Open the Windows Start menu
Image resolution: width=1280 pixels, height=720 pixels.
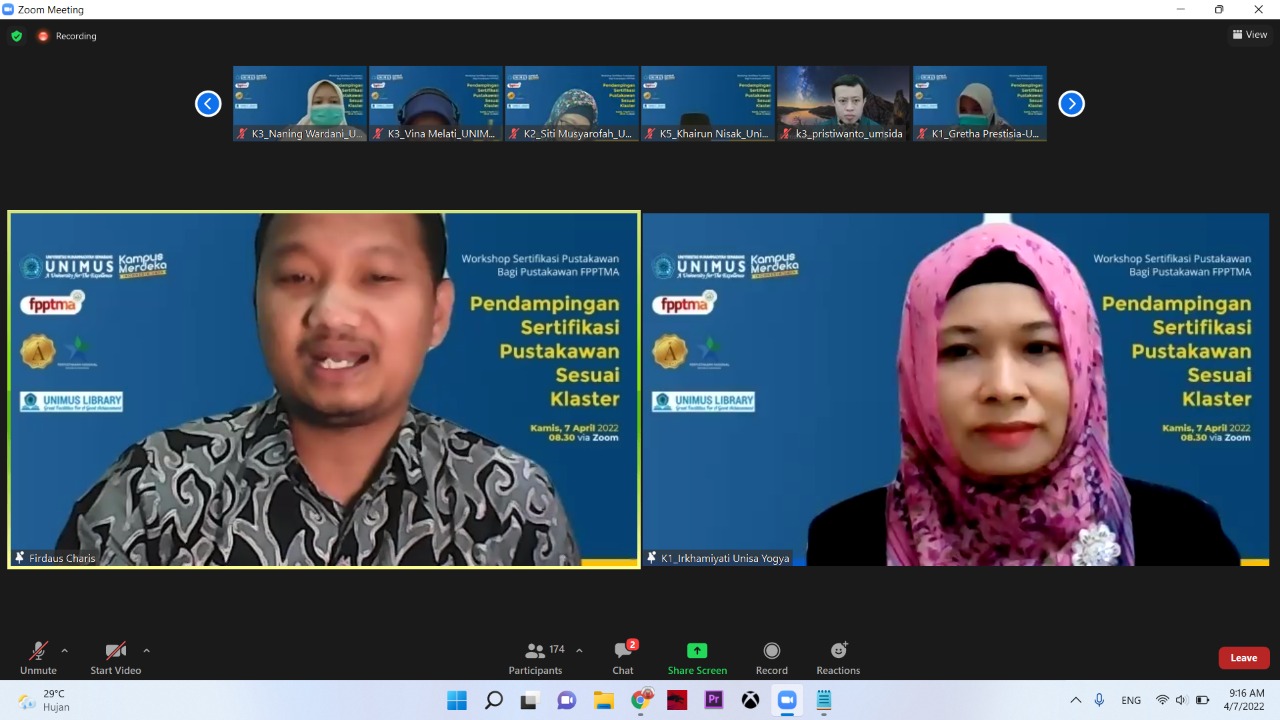pyautogui.click(x=456, y=700)
